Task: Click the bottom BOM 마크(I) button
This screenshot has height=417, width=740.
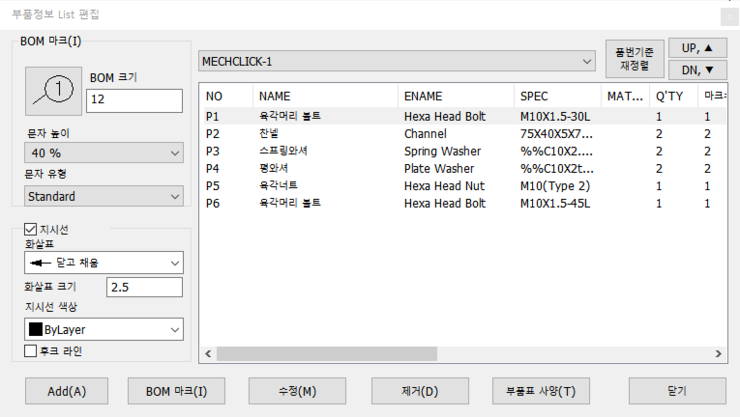Action: 177,391
